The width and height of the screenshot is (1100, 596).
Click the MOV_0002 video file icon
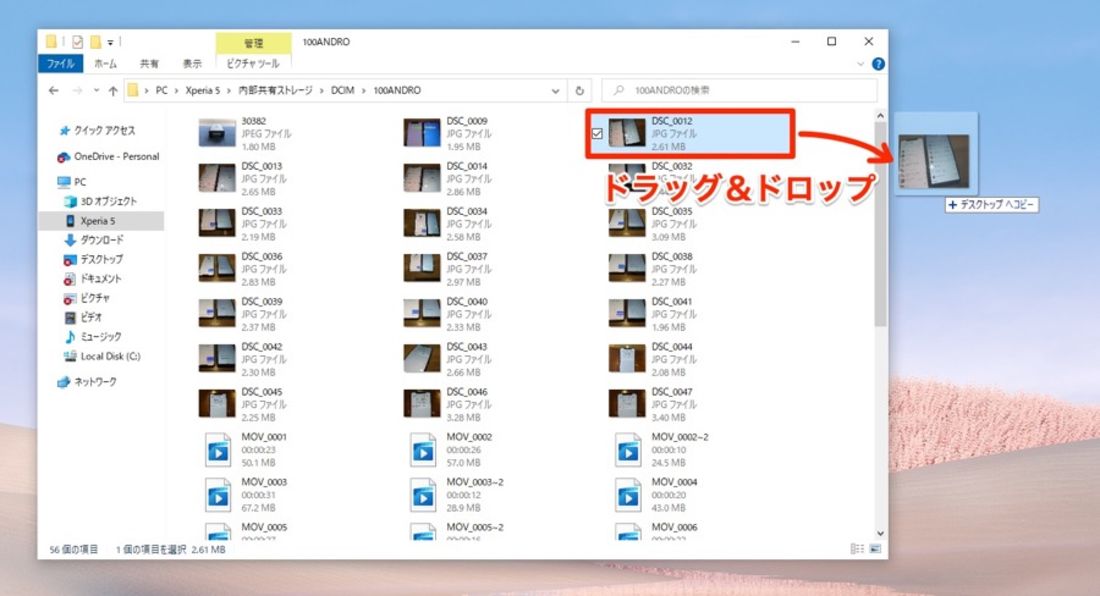click(423, 449)
